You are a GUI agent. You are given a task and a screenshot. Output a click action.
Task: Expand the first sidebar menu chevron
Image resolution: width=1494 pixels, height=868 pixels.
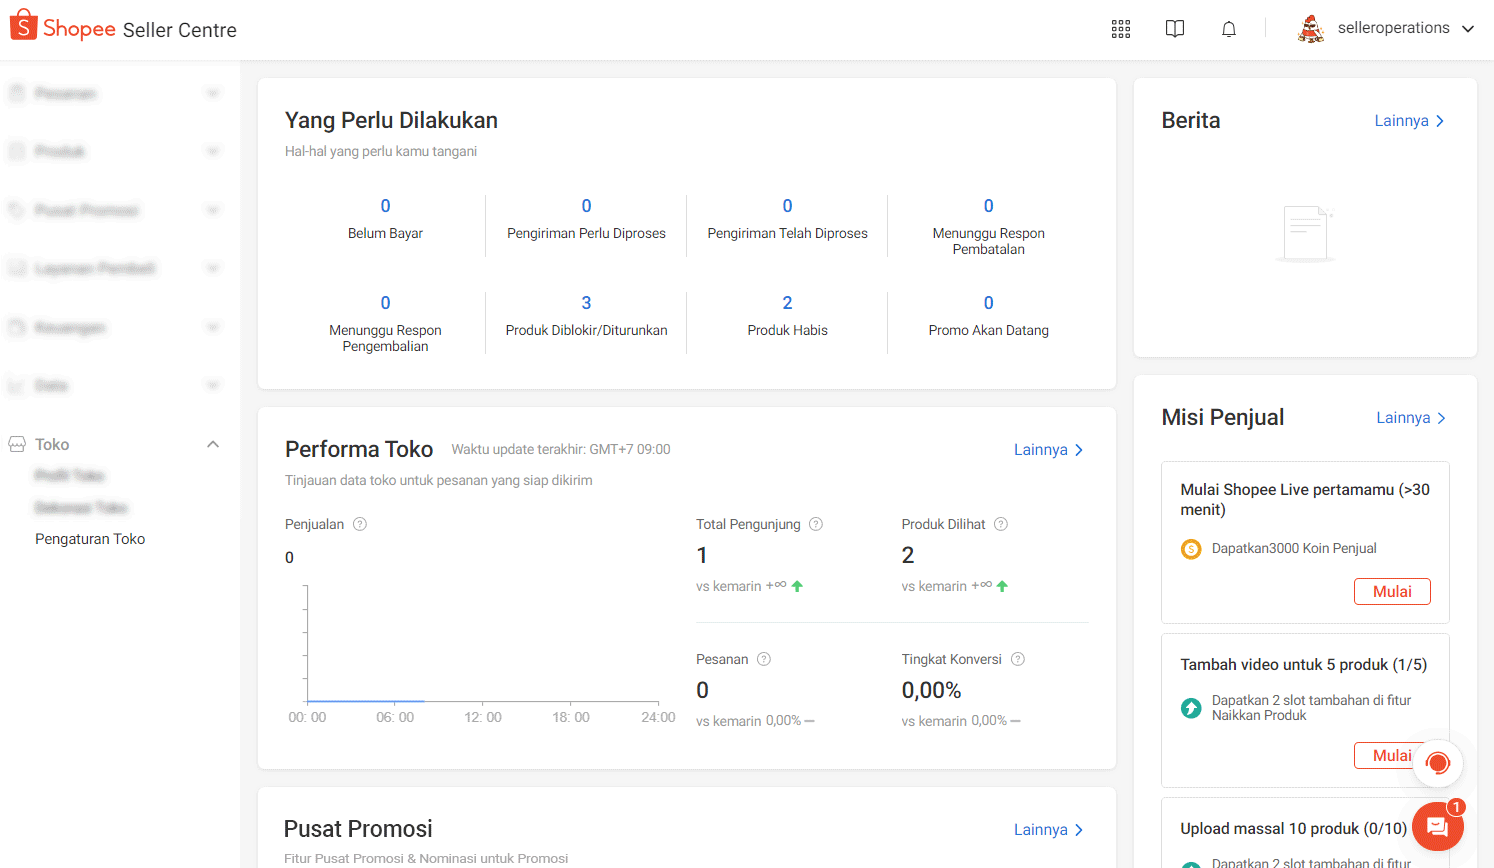[213, 94]
